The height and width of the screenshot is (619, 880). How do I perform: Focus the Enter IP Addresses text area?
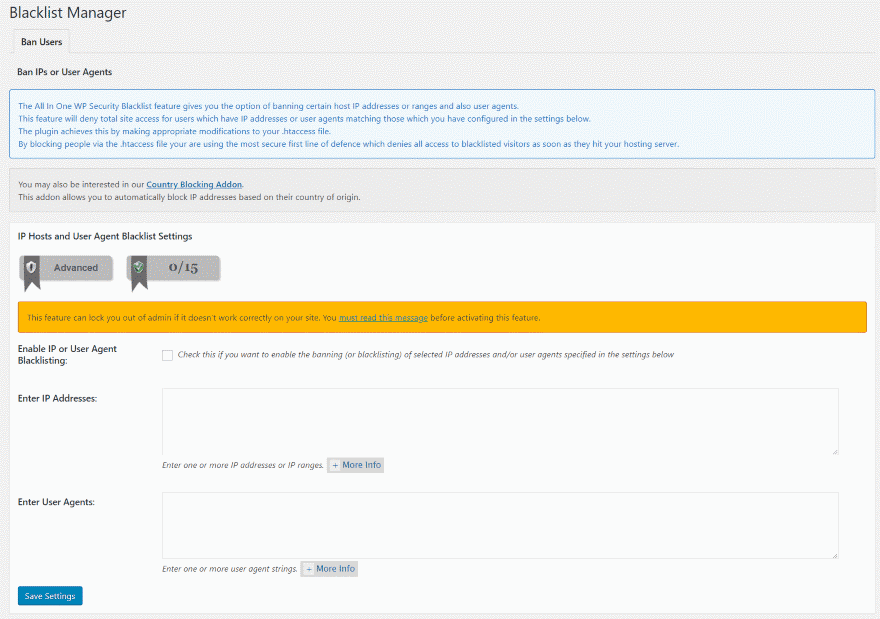pyautogui.click(x=500, y=421)
